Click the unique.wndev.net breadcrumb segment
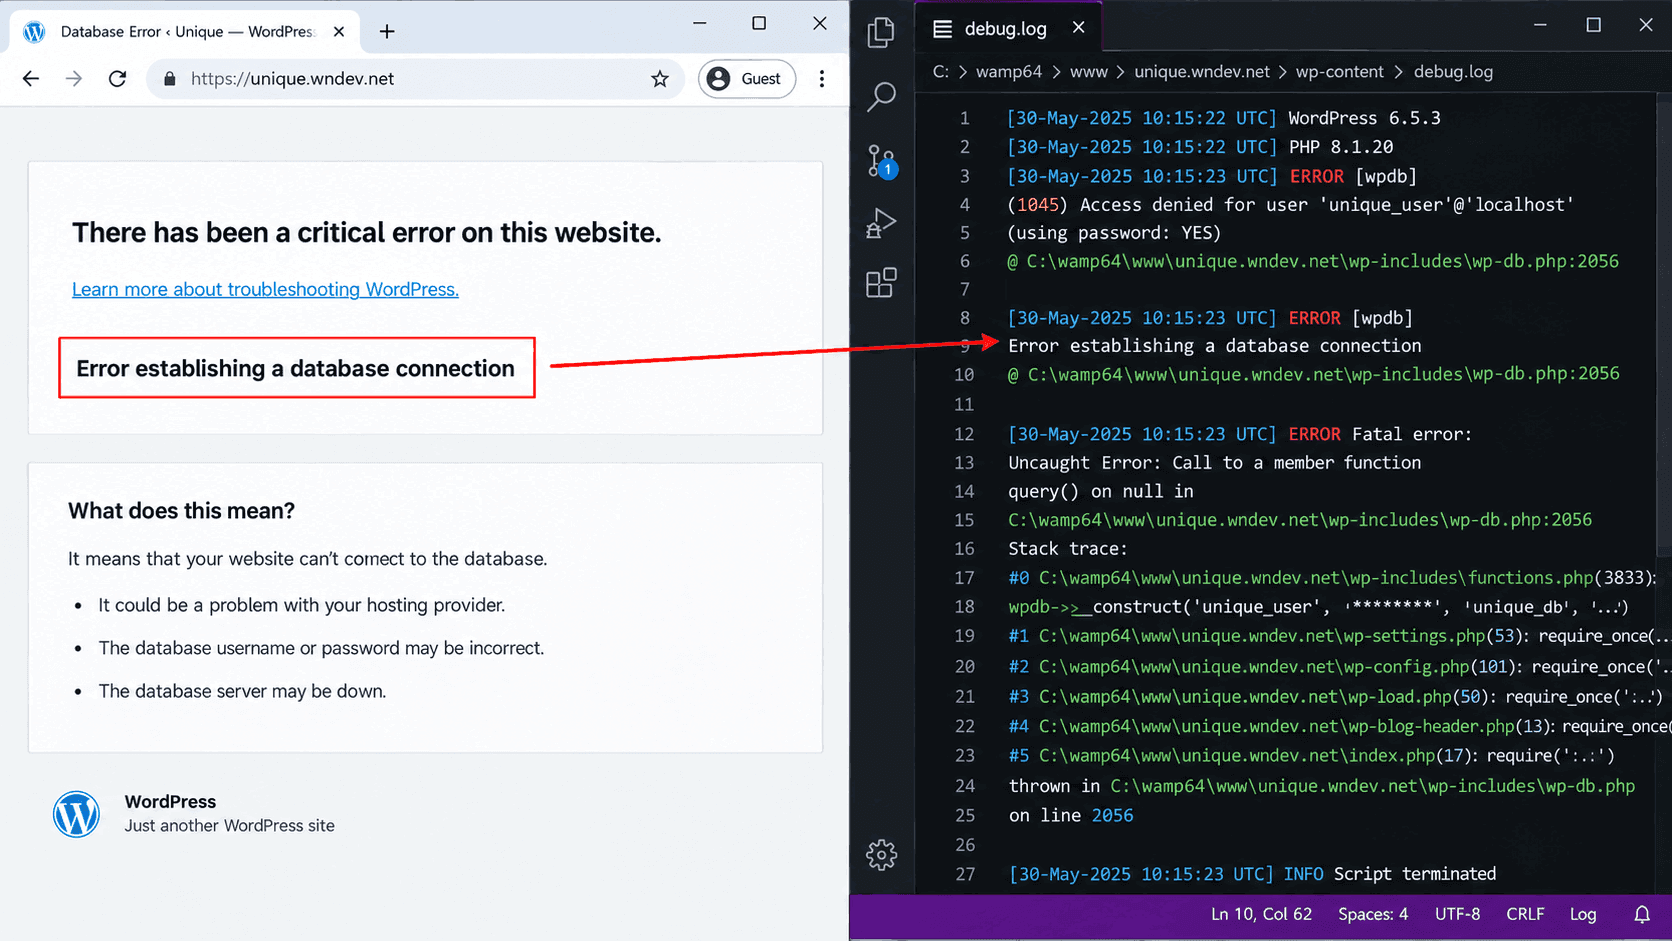The height and width of the screenshot is (941, 1672). tap(1202, 72)
